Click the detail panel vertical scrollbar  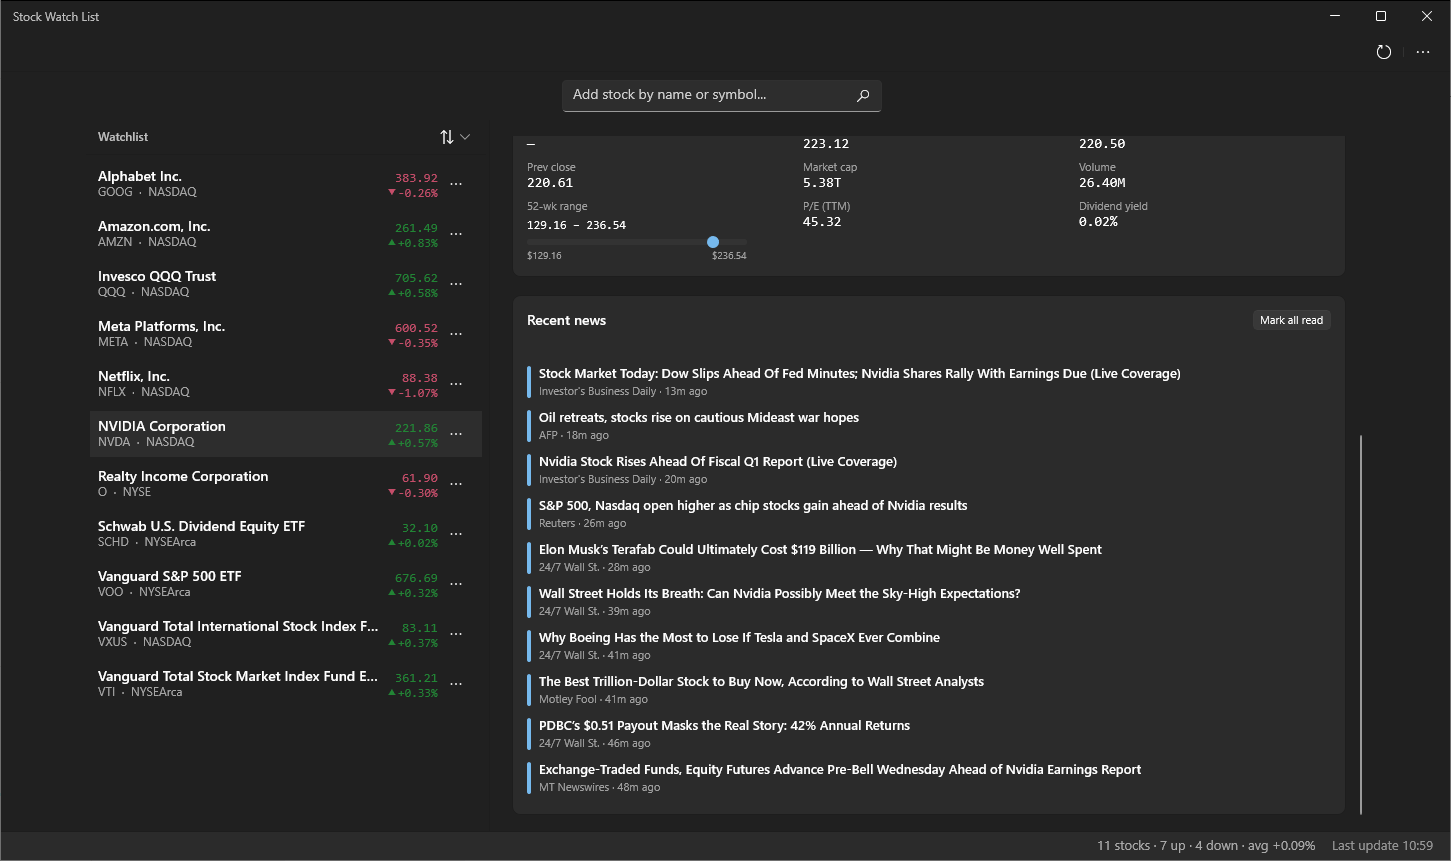[1361, 624]
